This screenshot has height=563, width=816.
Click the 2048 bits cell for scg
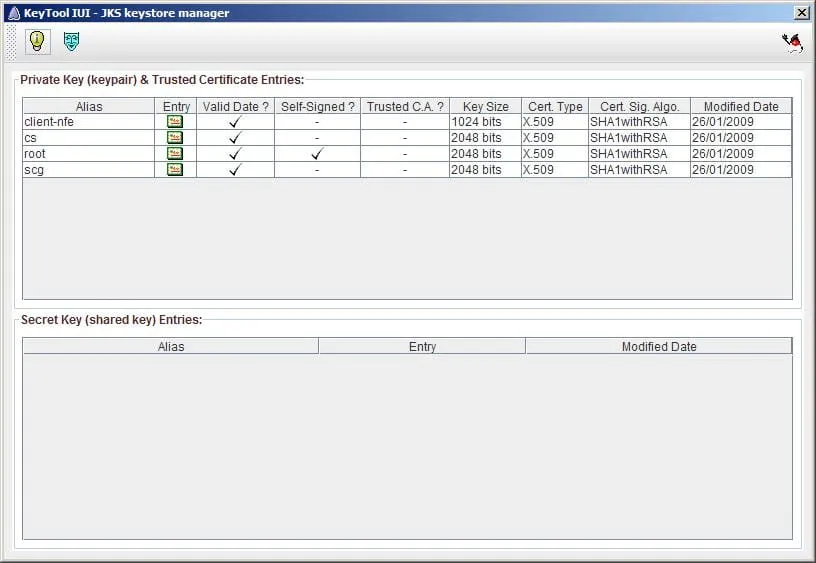485,170
